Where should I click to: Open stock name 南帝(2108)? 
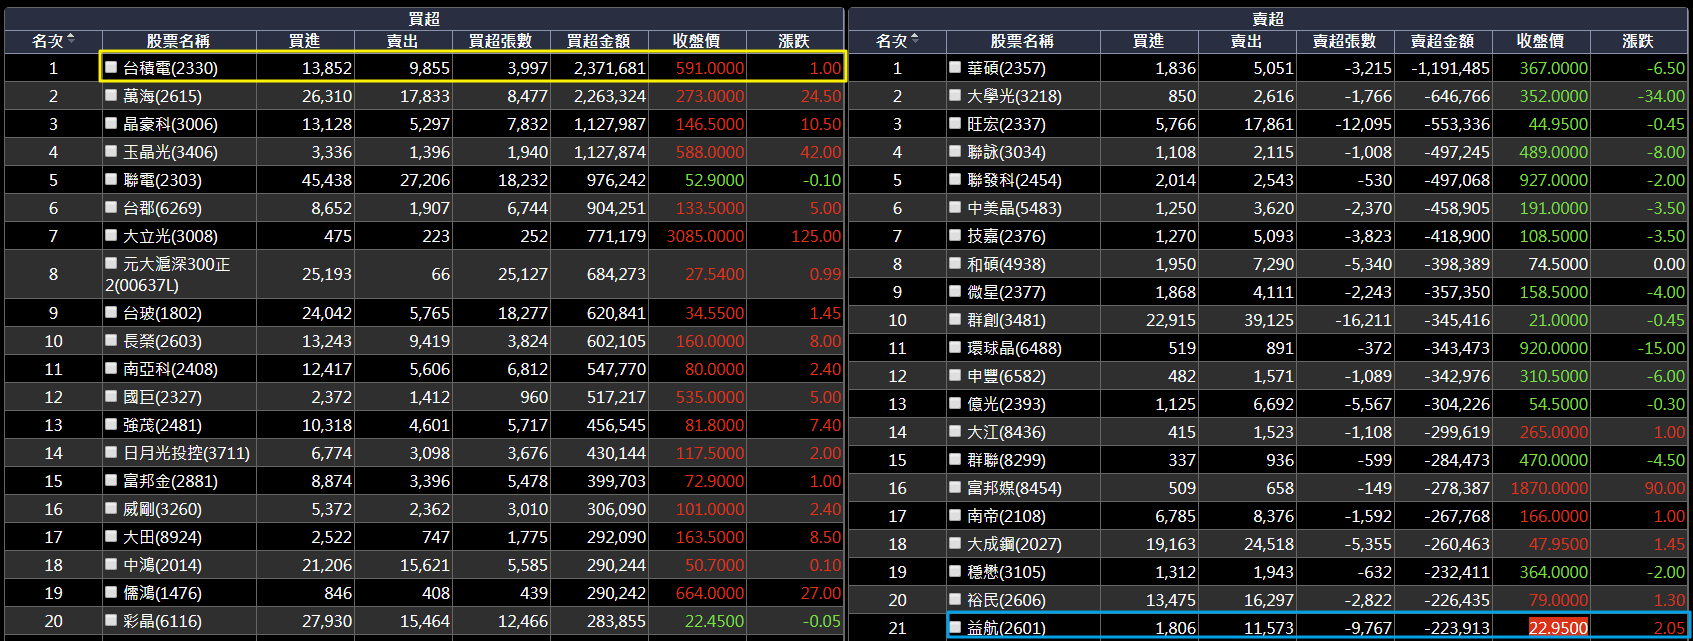coord(1006,516)
